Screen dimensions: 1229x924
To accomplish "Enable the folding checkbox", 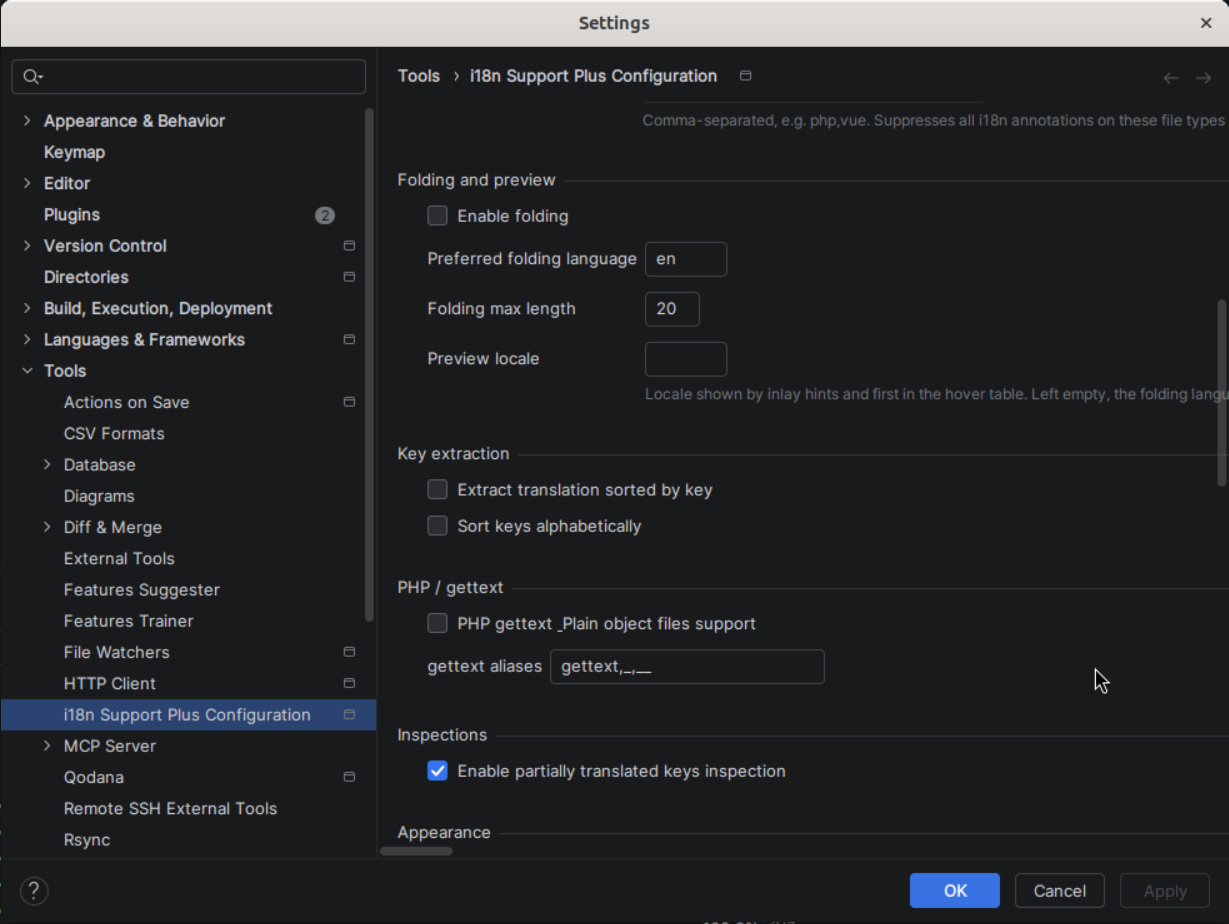I will click(x=437, y=216).
